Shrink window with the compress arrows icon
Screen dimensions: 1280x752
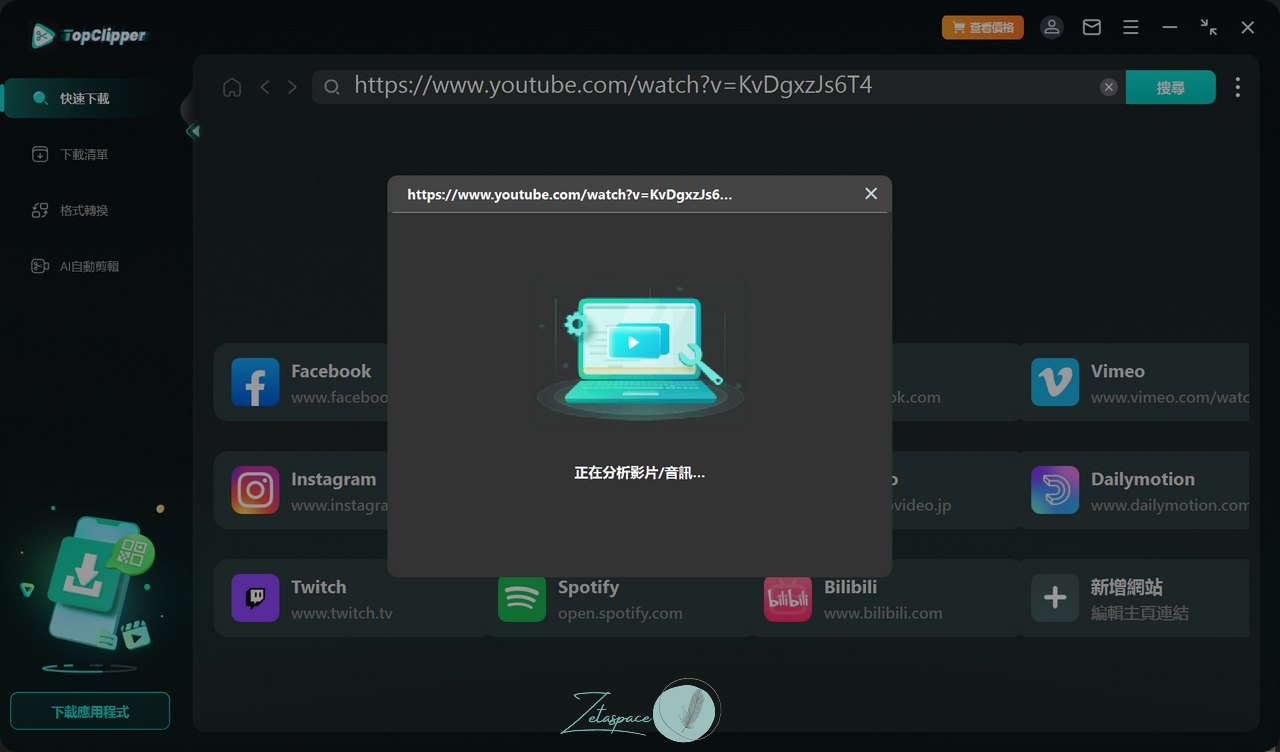[1209, 28]
